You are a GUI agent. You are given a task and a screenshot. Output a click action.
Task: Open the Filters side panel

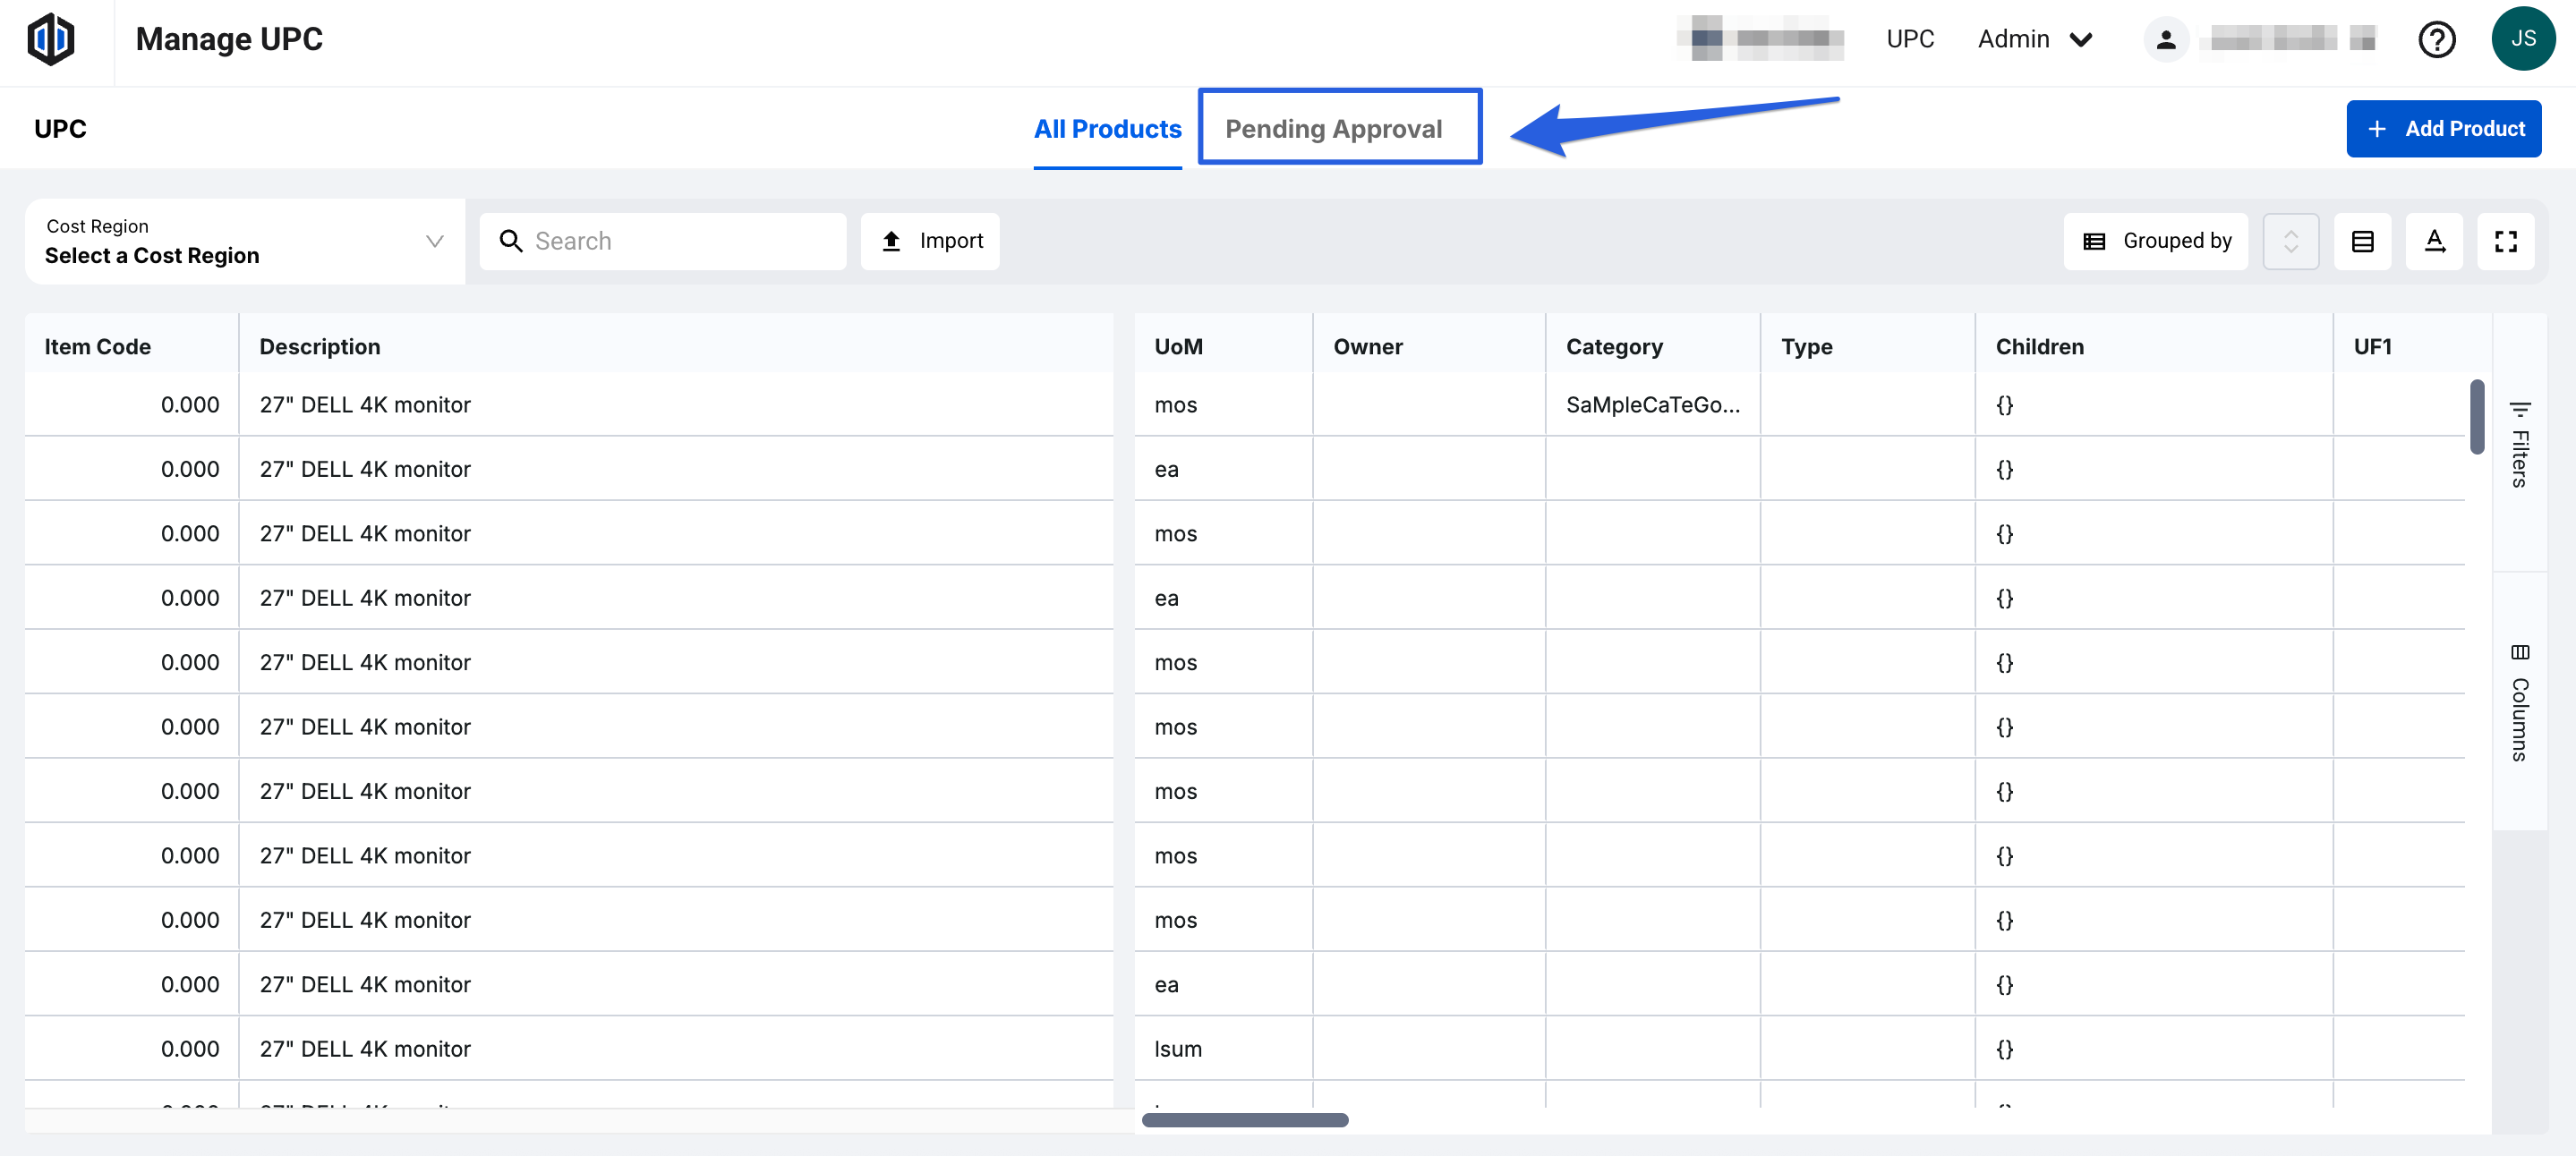2519,445
